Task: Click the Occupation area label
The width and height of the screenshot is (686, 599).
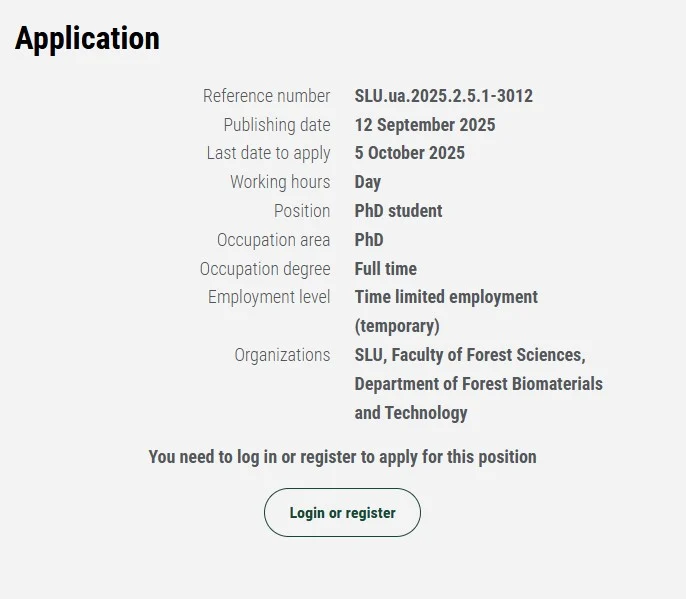Action: pyautogui.click(x=273, y=240)
